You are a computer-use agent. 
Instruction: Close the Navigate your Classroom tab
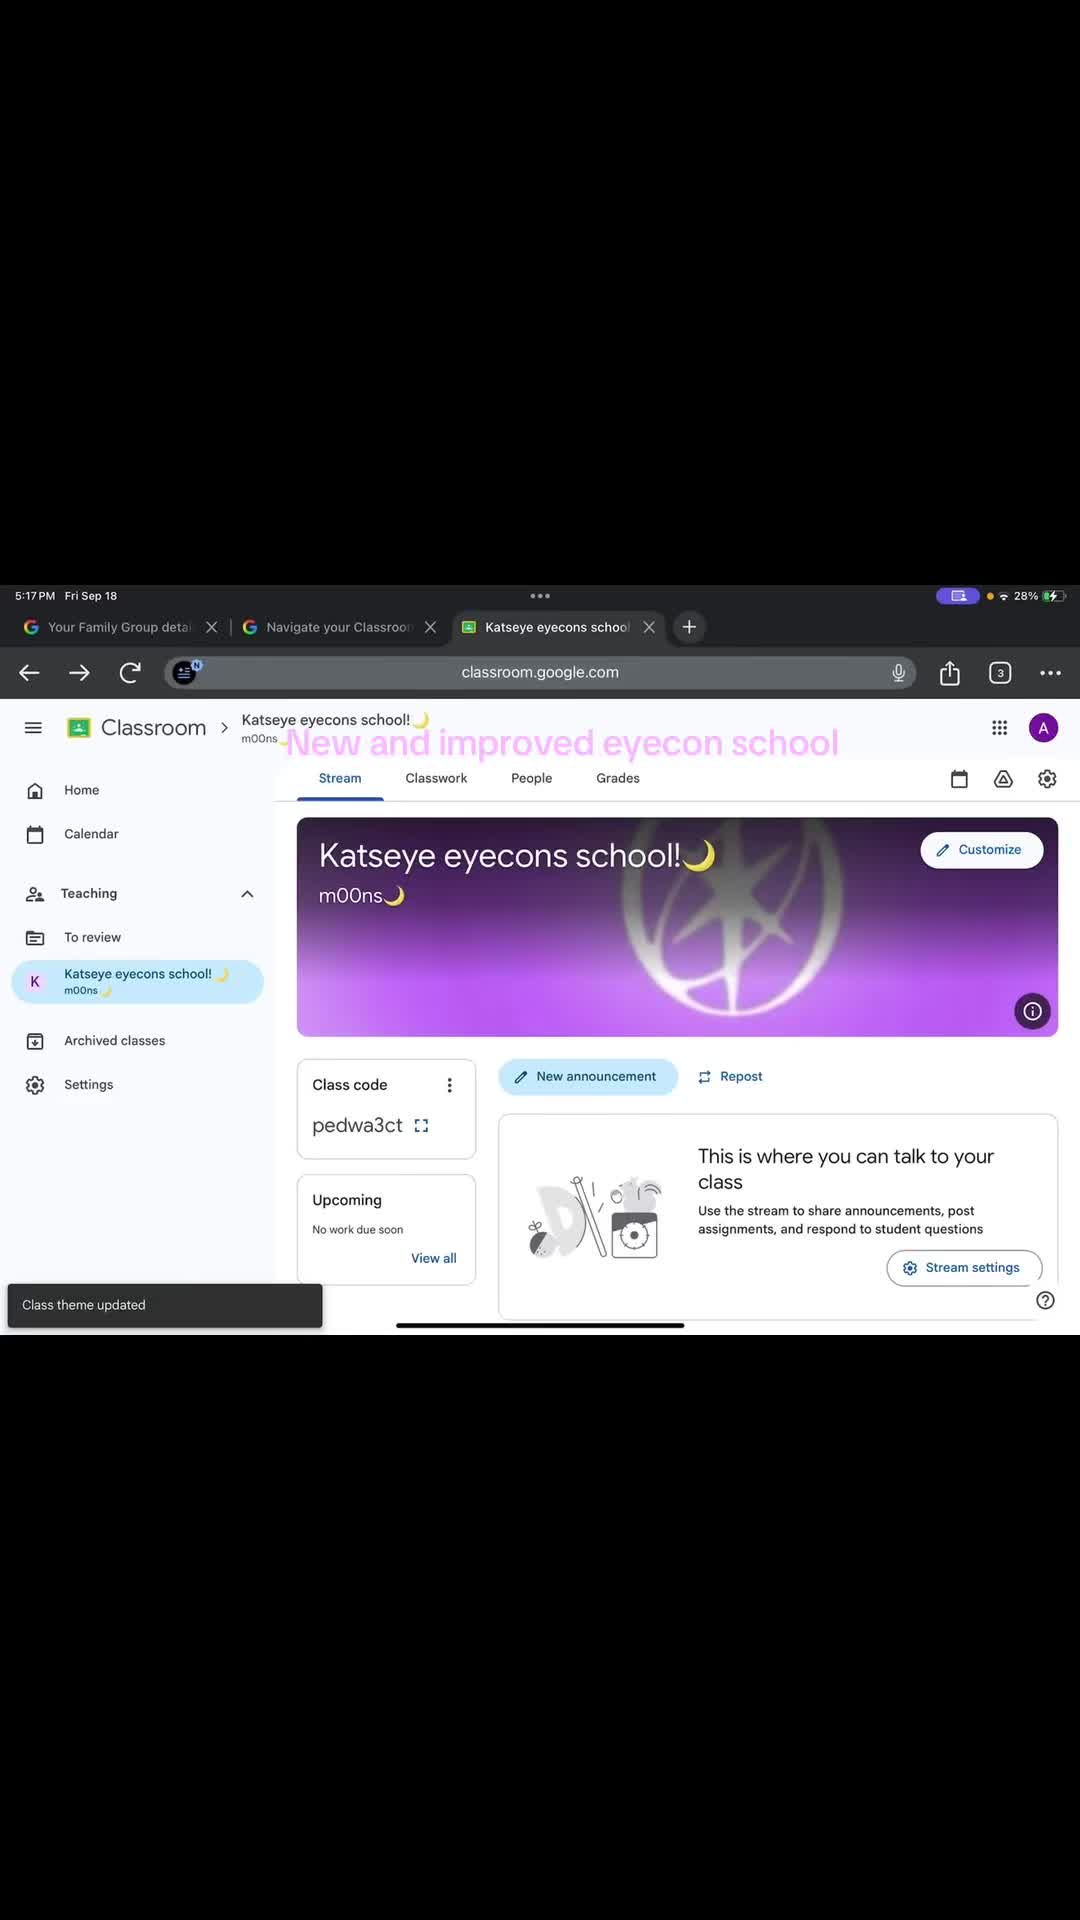(430, 627)
